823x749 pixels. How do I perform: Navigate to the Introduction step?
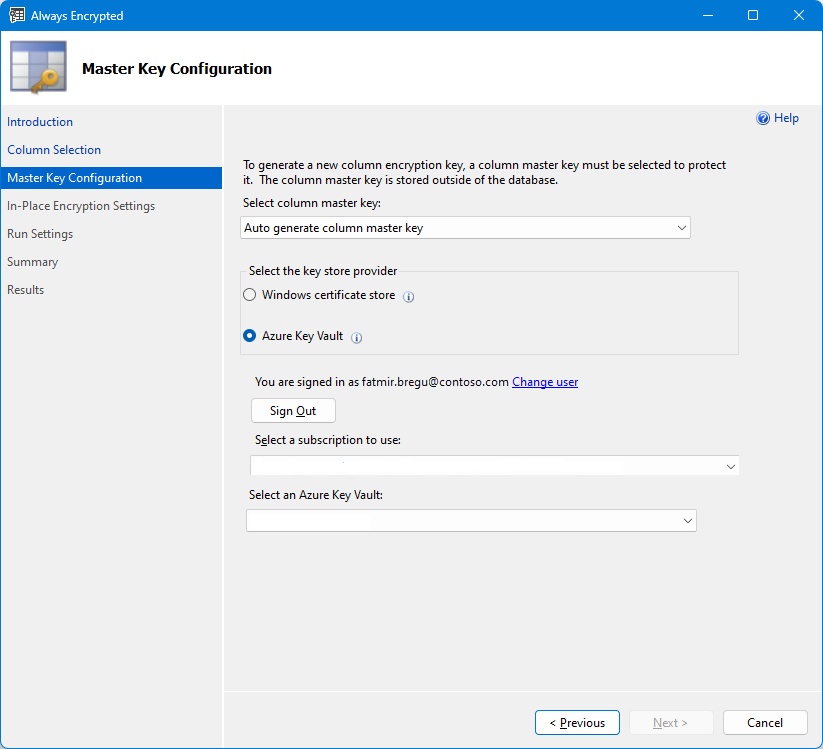pyautogui.click(x=40, y=121)
